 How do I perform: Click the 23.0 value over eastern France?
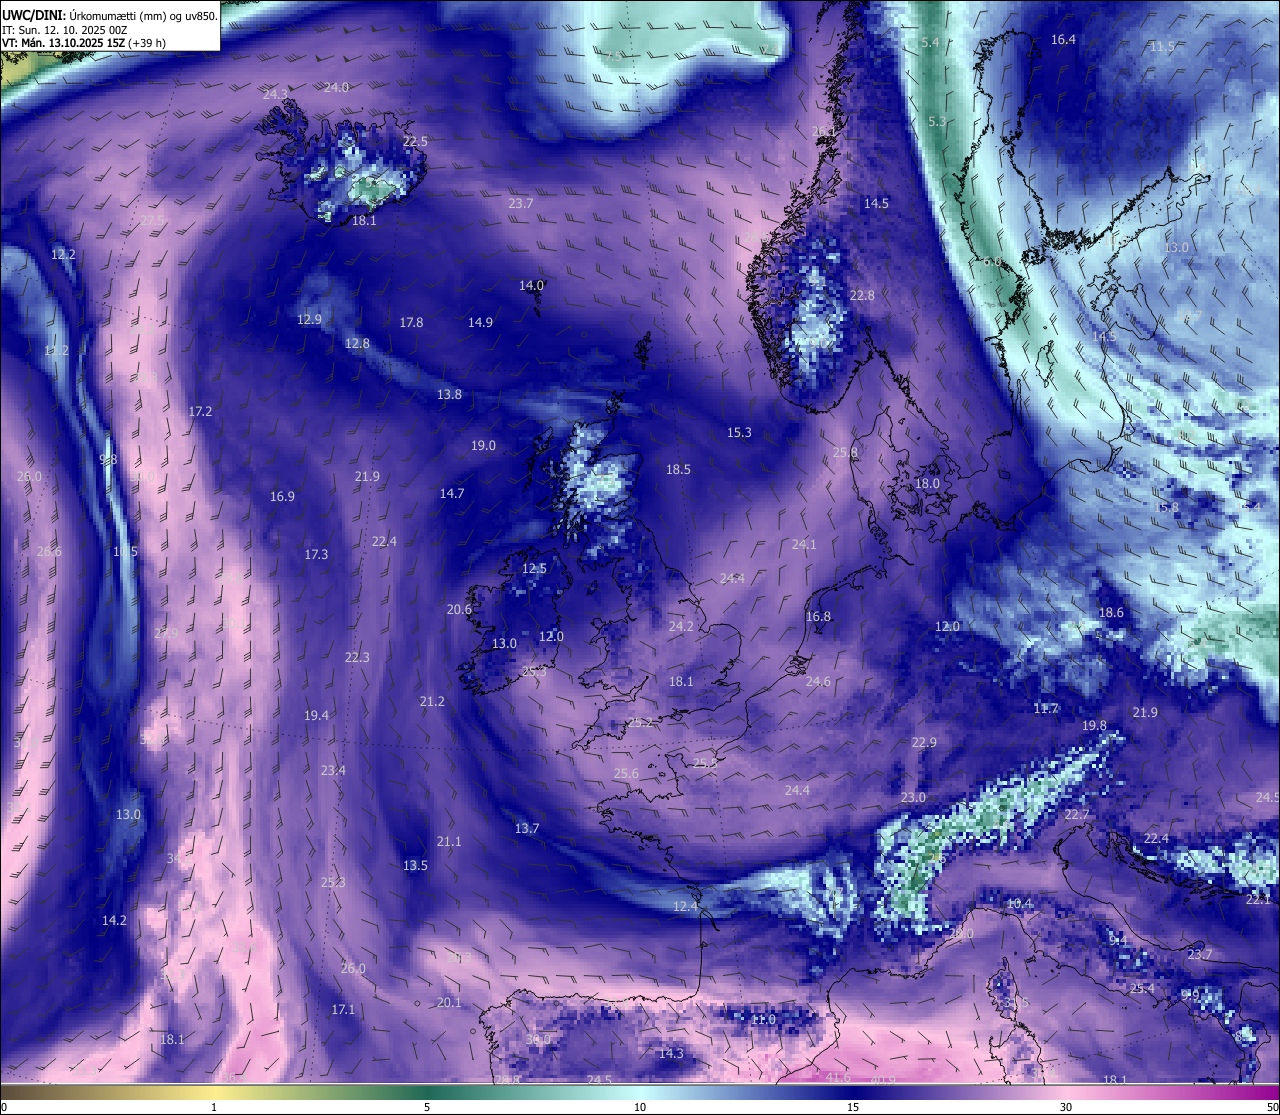point(913,797)
